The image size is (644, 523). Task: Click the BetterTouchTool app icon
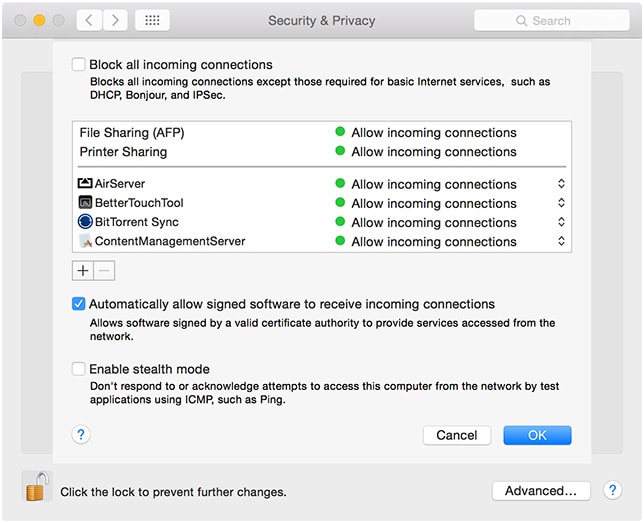click(85, 203)
